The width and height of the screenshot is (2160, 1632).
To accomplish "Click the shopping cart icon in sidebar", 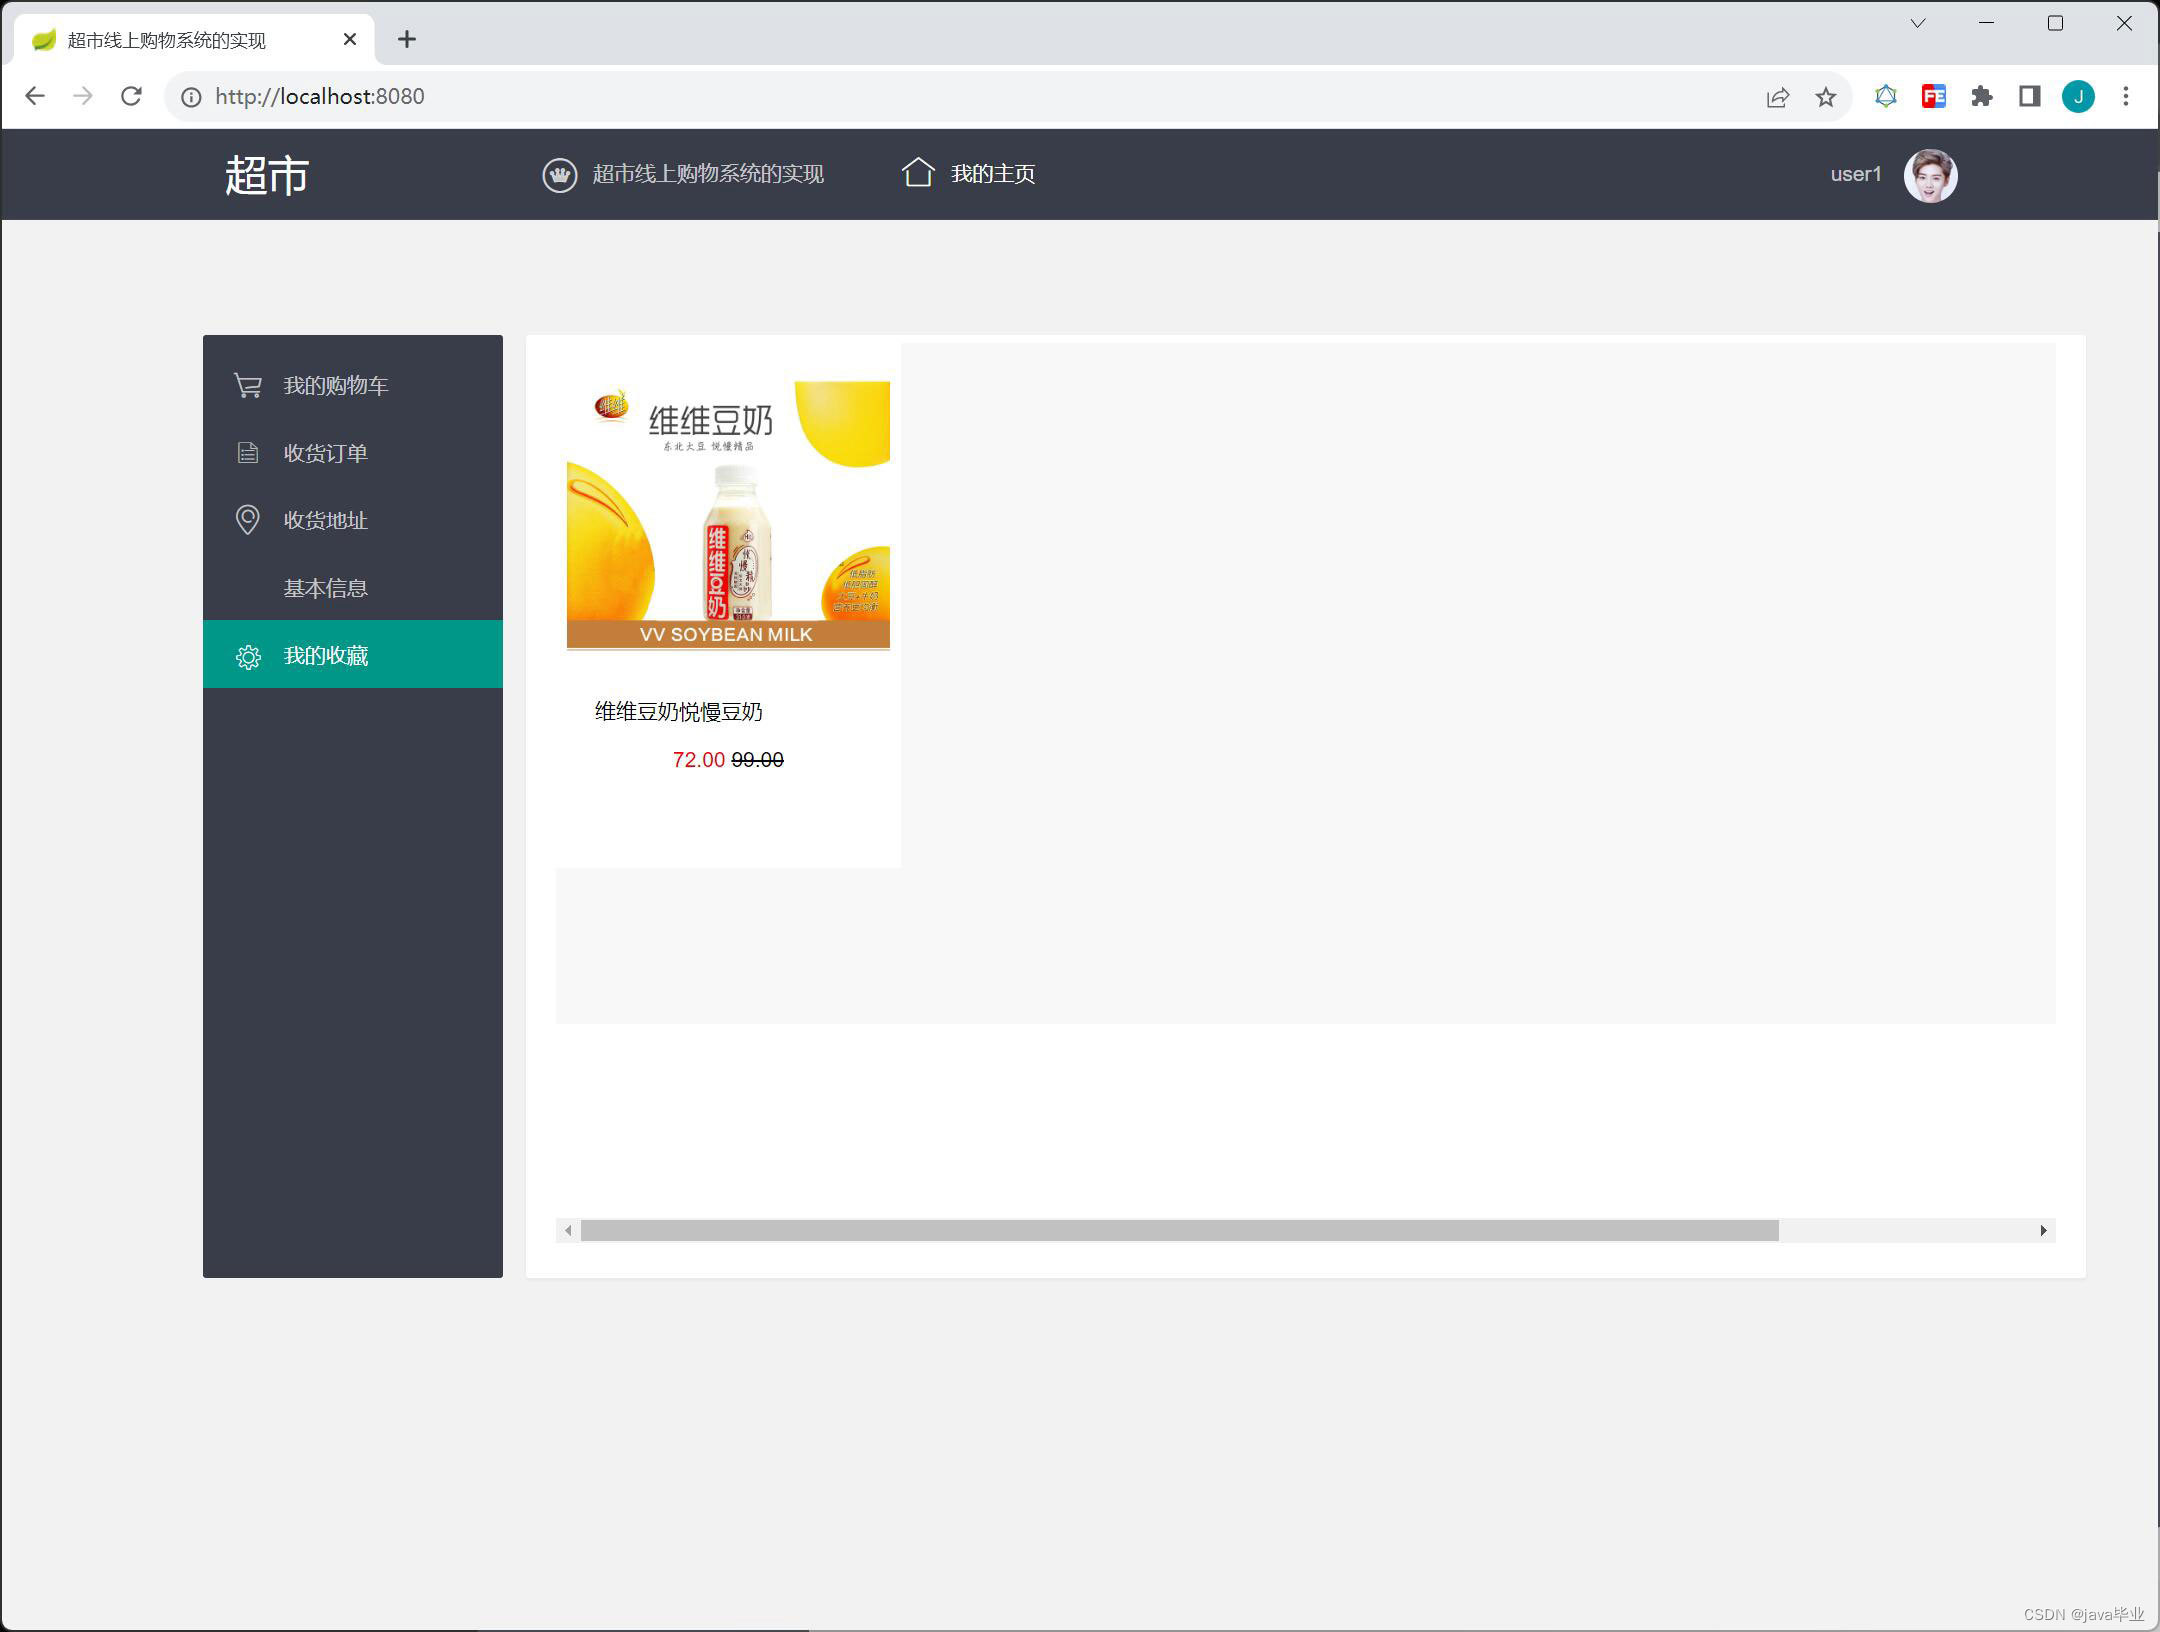I will coord(247,386).
